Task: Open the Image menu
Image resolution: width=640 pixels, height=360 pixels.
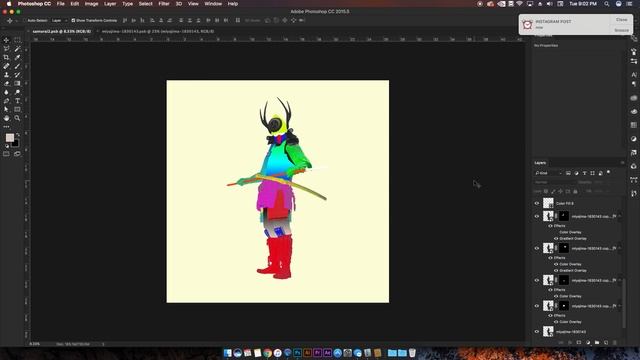Action: (x=91, y=4)
